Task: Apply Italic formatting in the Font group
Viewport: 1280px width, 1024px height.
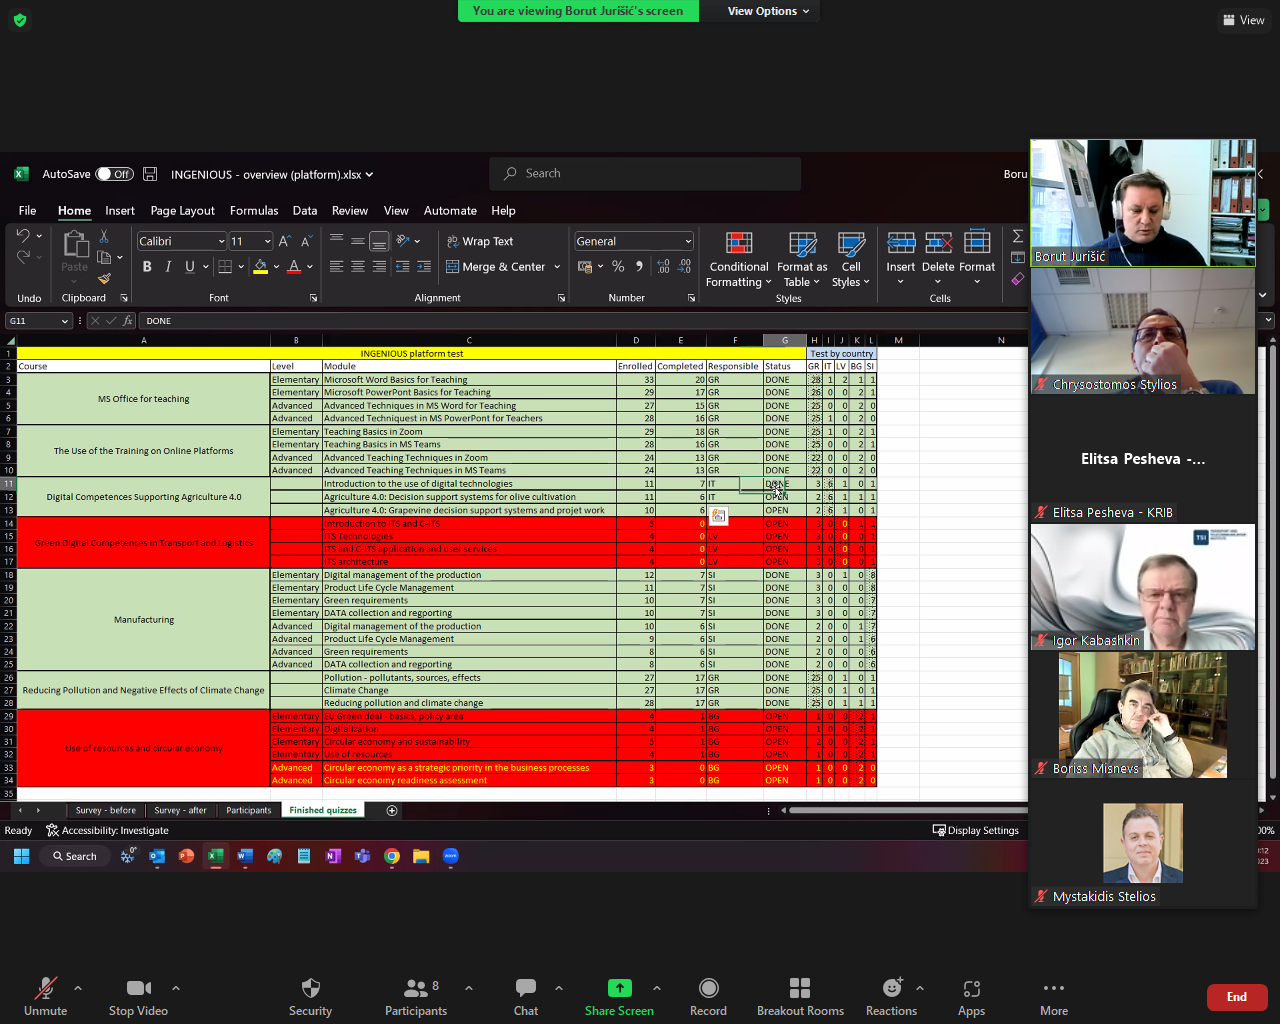Action: [168, 267]
